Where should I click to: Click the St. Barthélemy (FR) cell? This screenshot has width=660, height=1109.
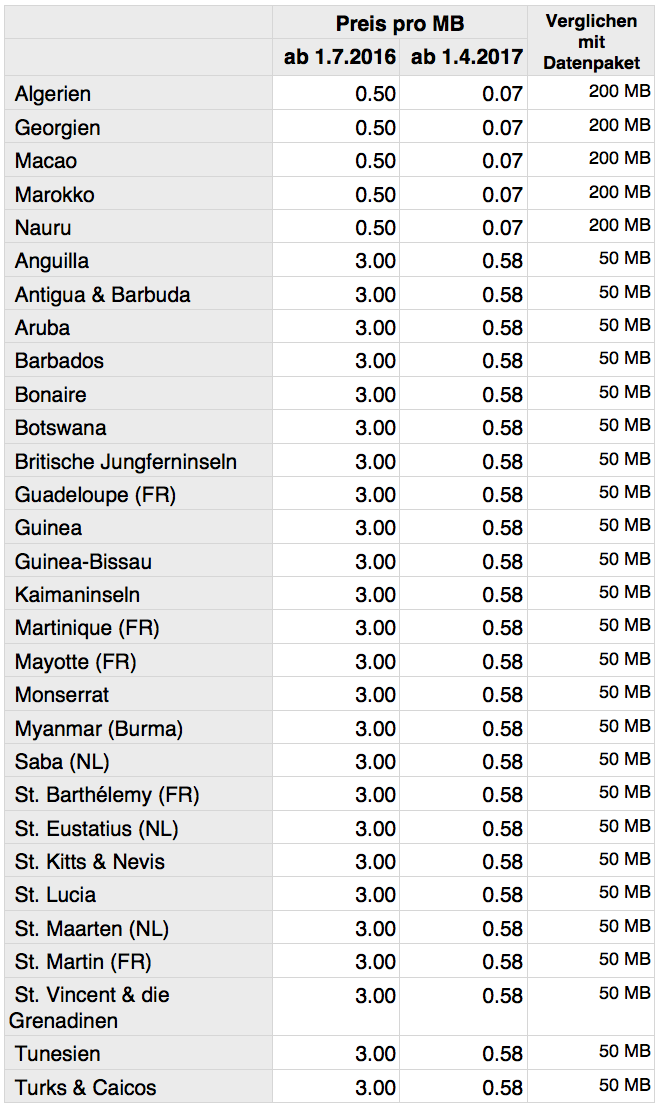tap(107, 795)
